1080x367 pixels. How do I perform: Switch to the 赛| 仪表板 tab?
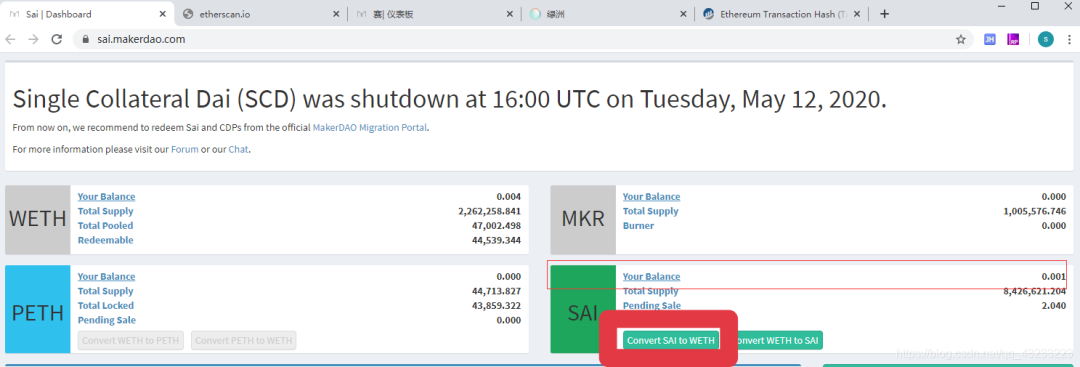click(x=434, y=14)
